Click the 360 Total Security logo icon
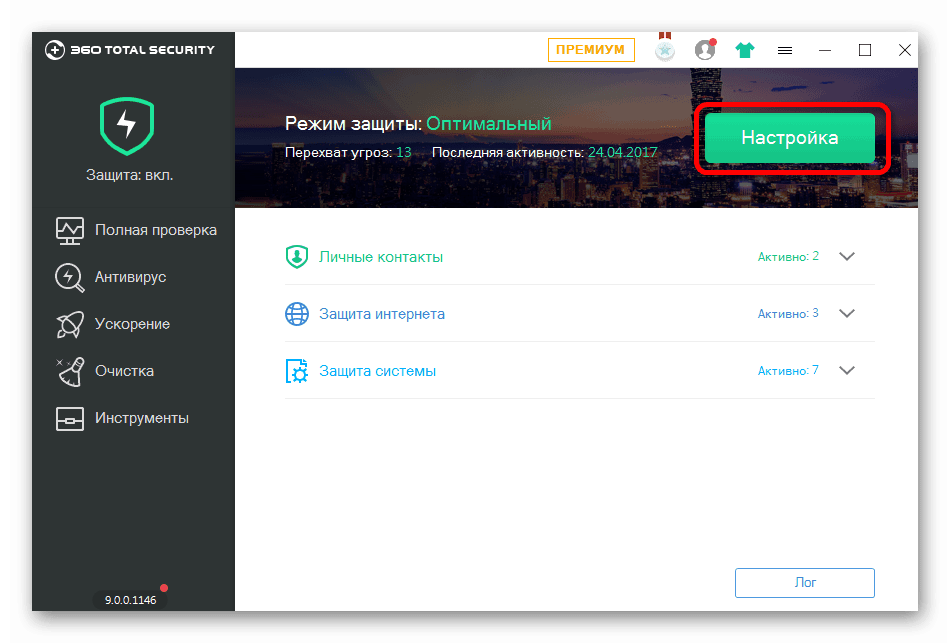The image size is (950, 643). pos(55,50)
